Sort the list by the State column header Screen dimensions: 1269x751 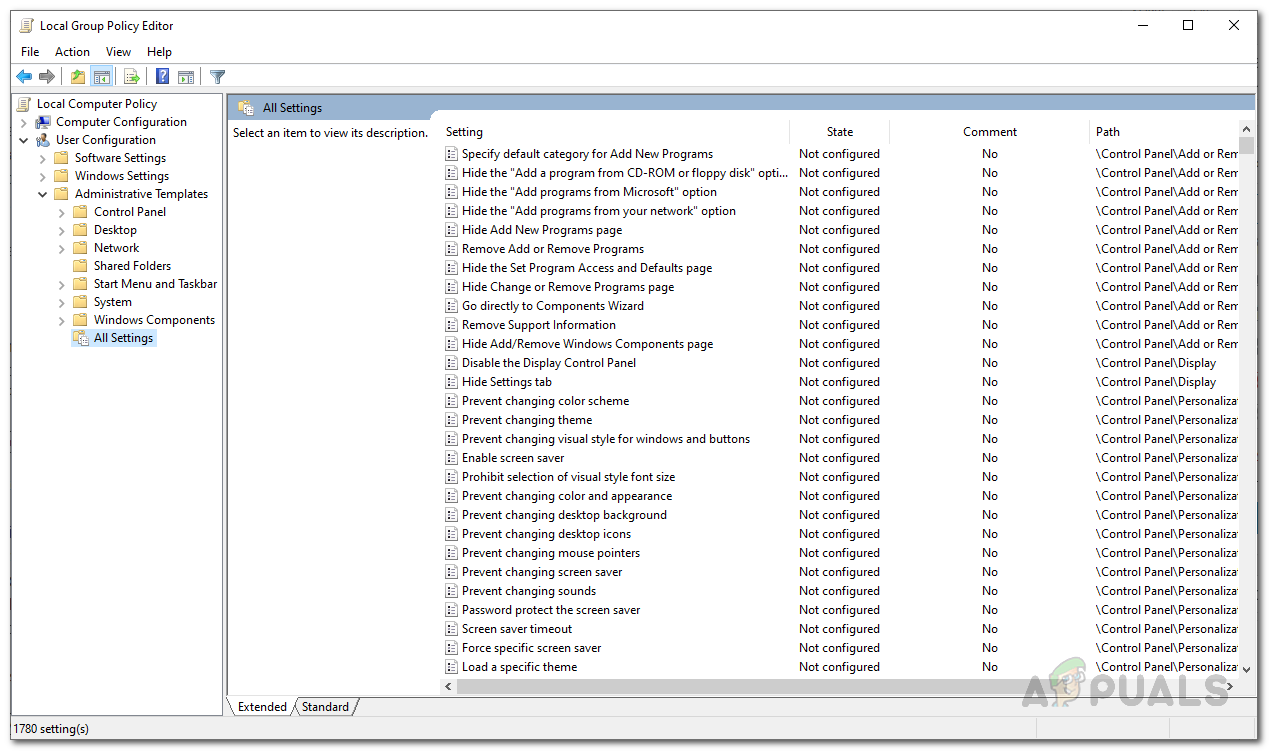[x=839, y=132]
